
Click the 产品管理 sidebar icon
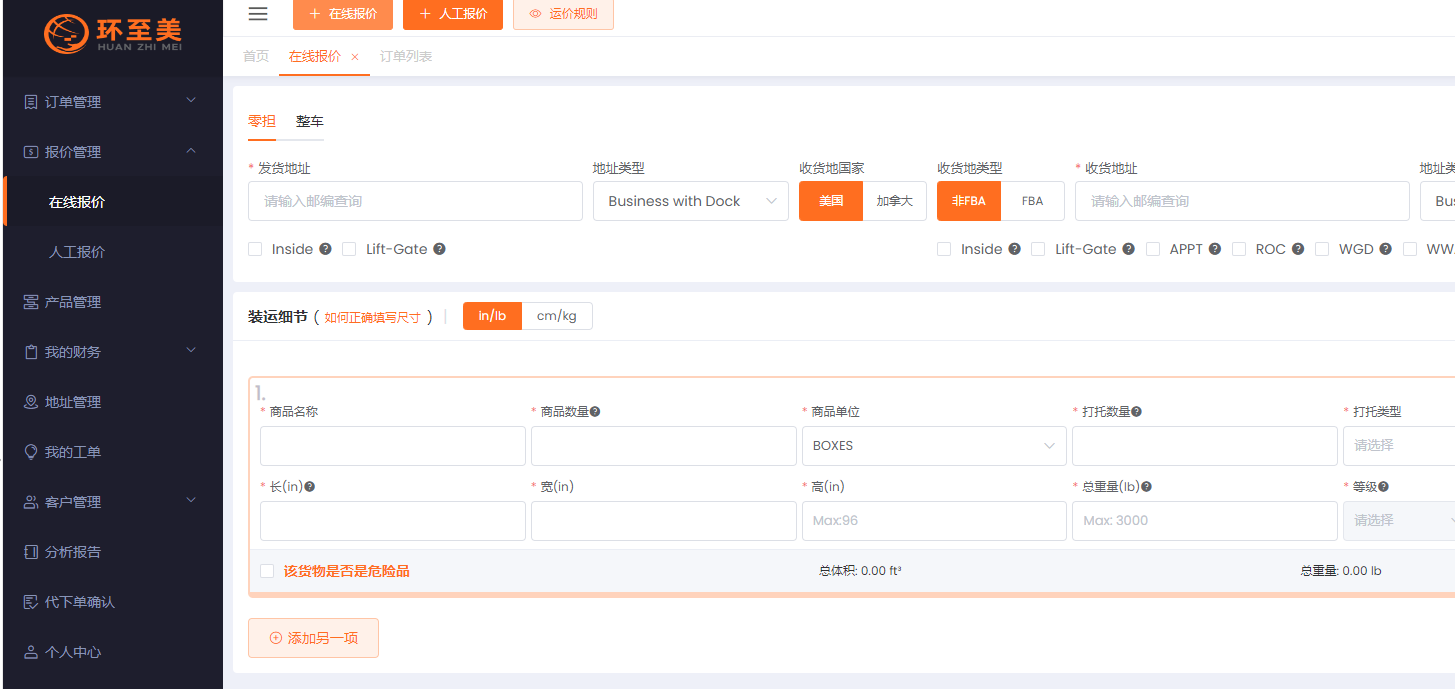[x=31, y=302]
